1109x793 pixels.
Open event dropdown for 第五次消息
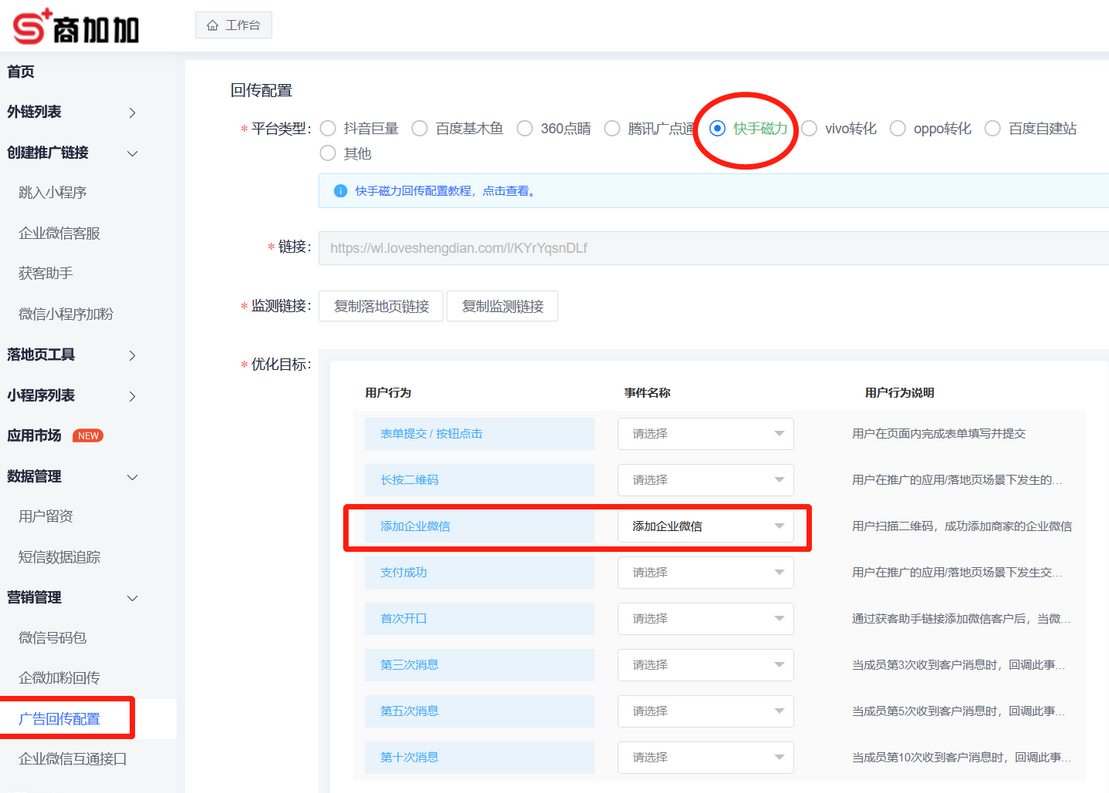coord(705,711)
